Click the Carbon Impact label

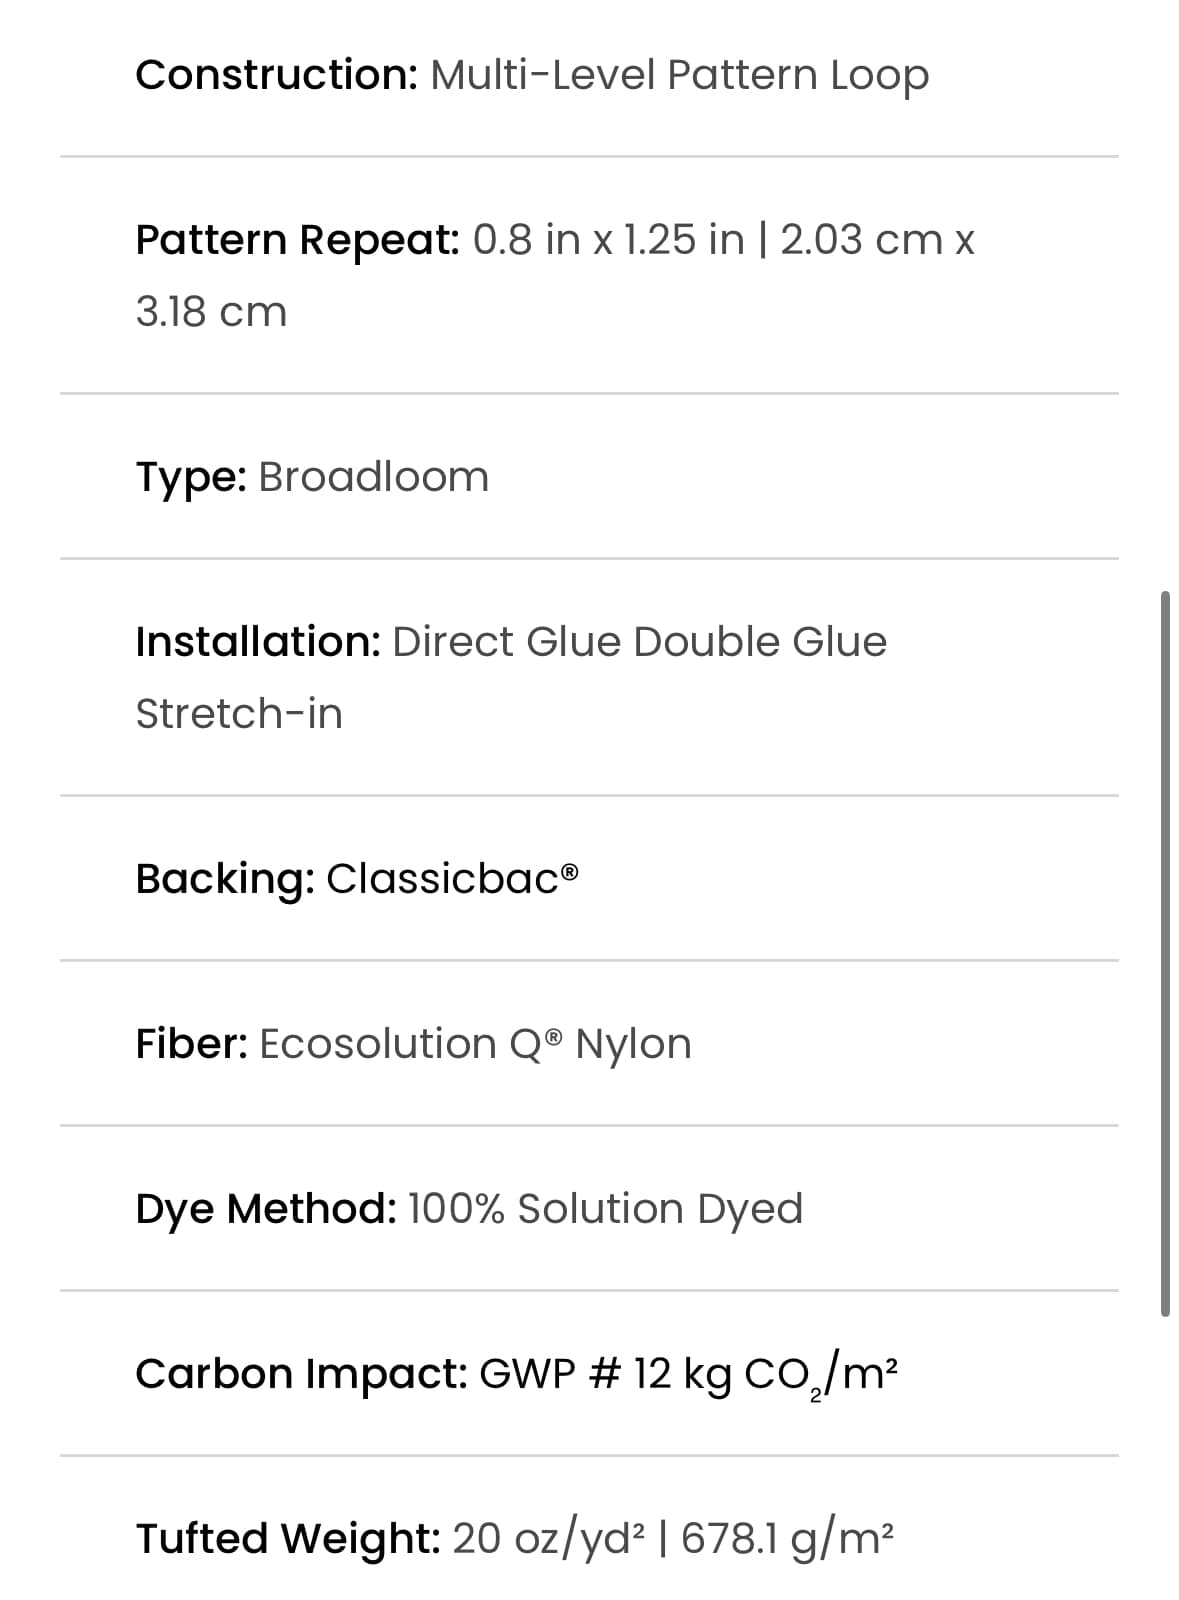point(302,1375)
